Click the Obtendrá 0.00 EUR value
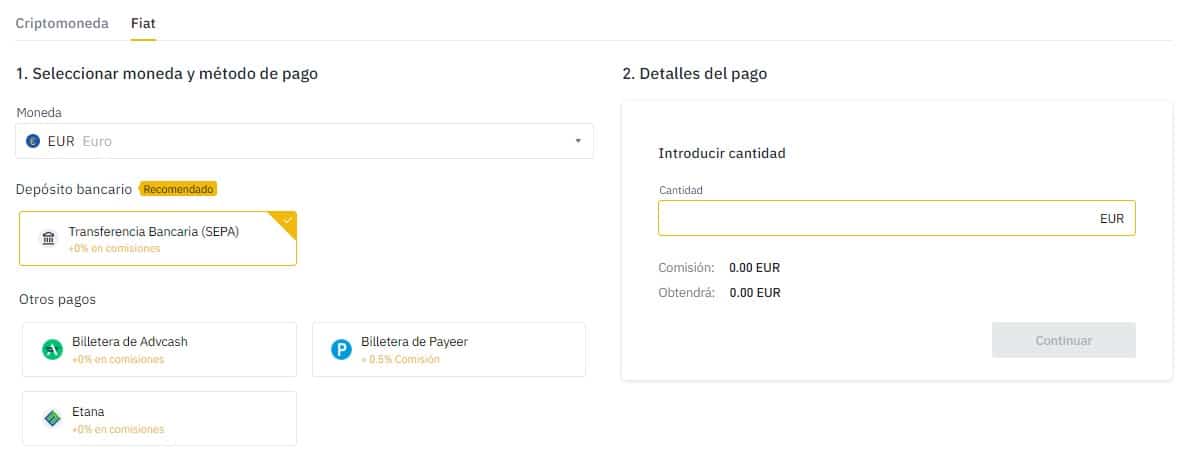Screen dimensions: 1188x461 [x=755, y=293]
